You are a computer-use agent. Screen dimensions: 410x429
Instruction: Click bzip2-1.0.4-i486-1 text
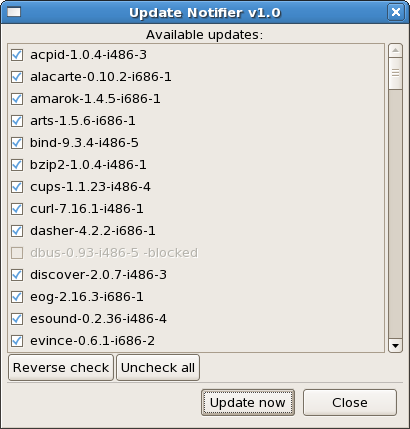[x=88, y=165]
